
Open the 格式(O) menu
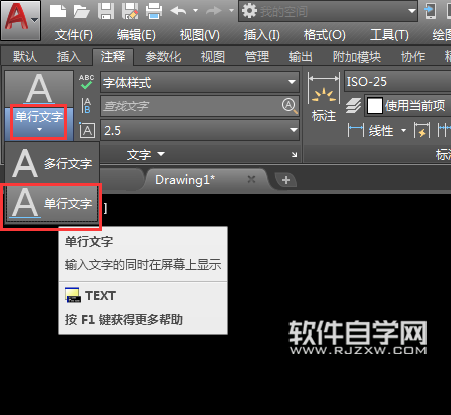pos(325,35)
